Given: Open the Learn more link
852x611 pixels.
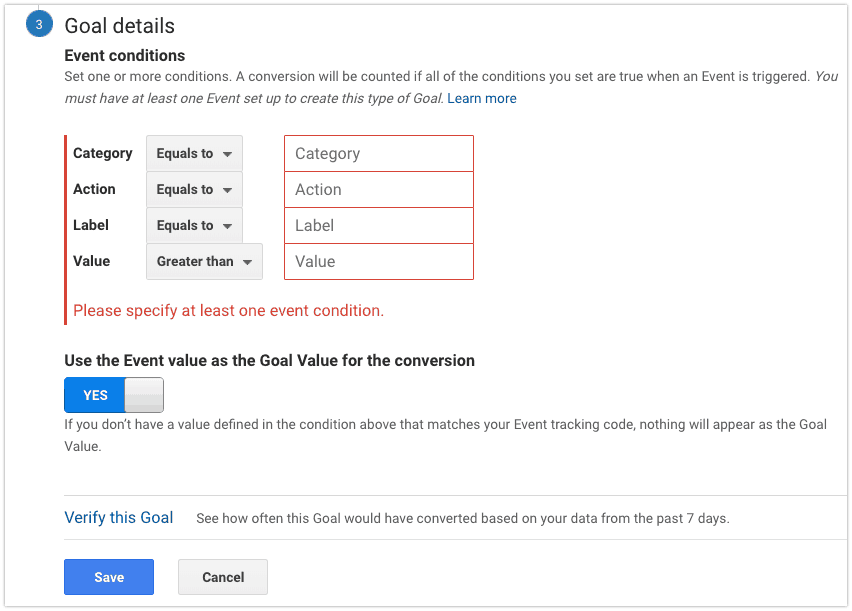Looking at the screenshot, I should [x=481, y=98].
